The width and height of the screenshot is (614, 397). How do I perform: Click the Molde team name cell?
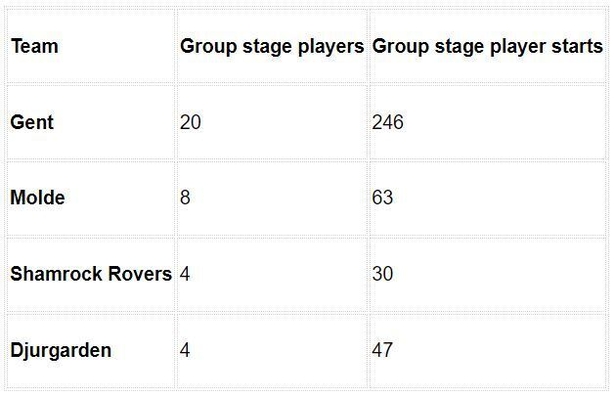[x=38, y=197]
